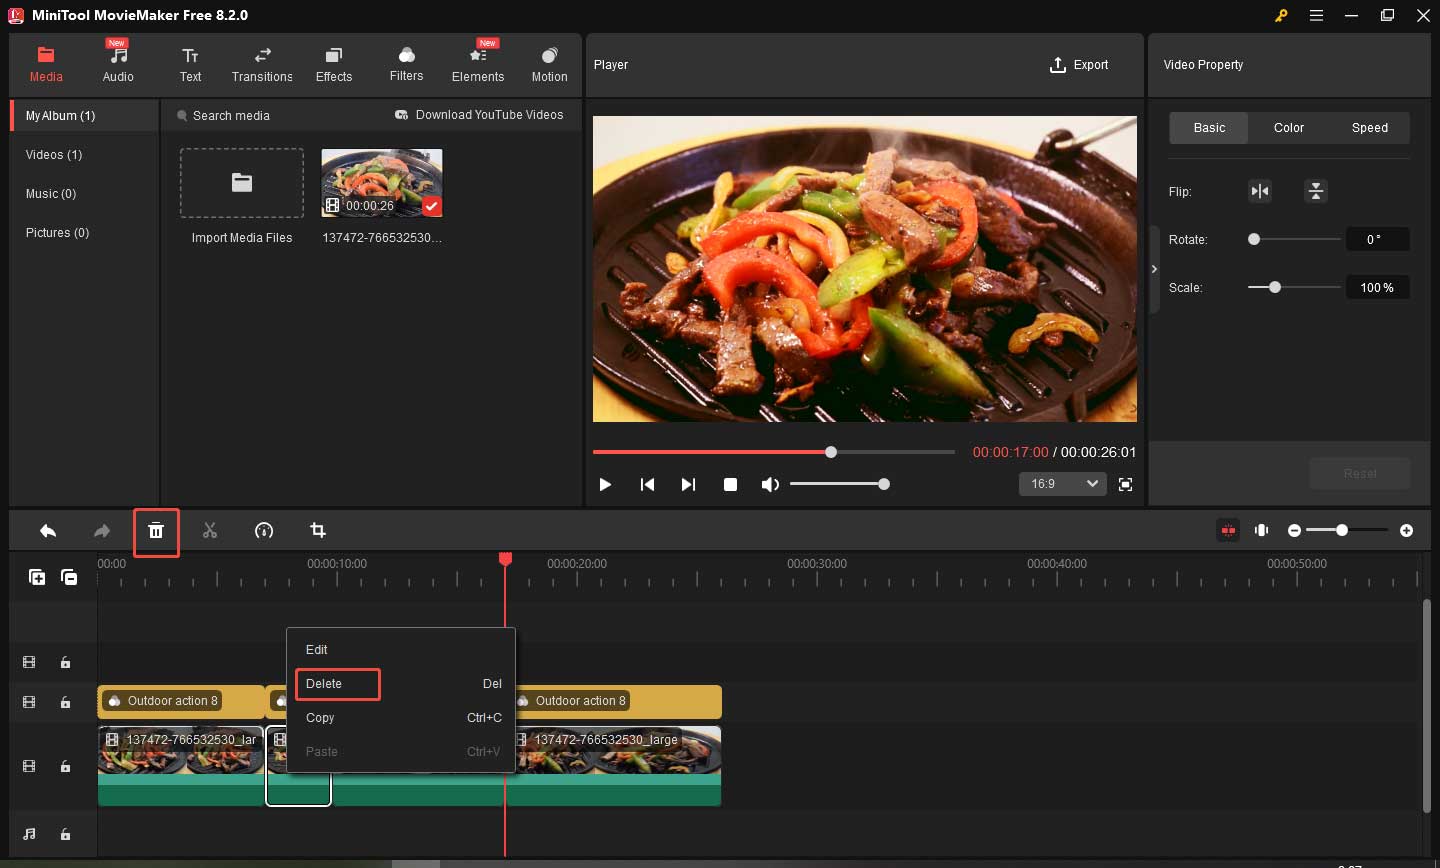Click the Speed gauge icon
This screenshot has height=868, width=1440.
pos(264,531)
